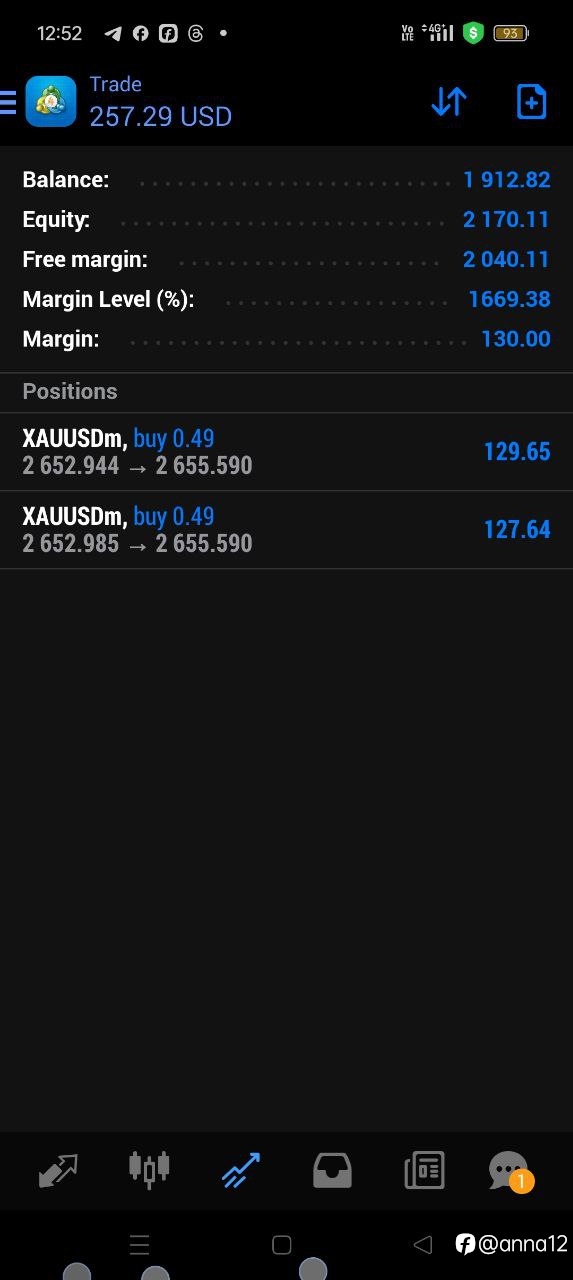
Task: Select second XAUUSDm buy position at 2 652.985
Action: 286,530
